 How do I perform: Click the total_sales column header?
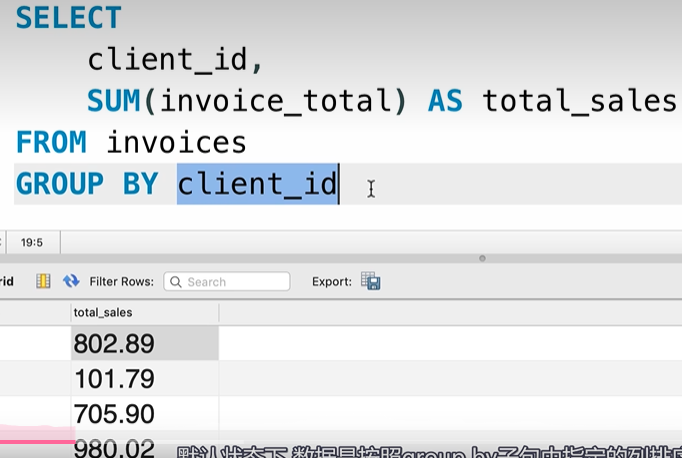coord(145,313)
